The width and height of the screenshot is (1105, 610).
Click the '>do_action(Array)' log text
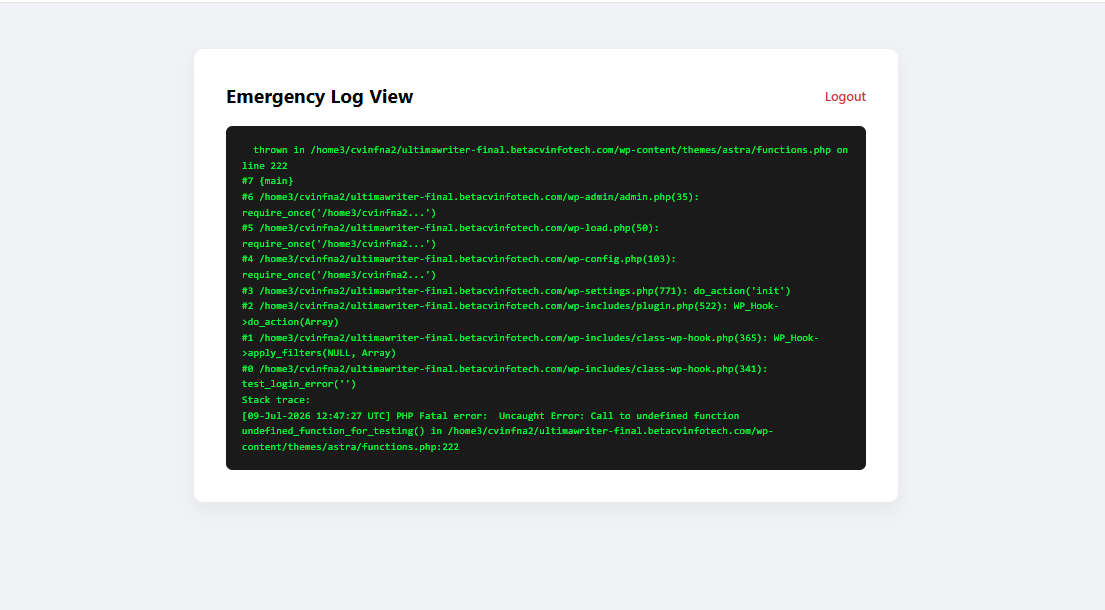[290, 322]
